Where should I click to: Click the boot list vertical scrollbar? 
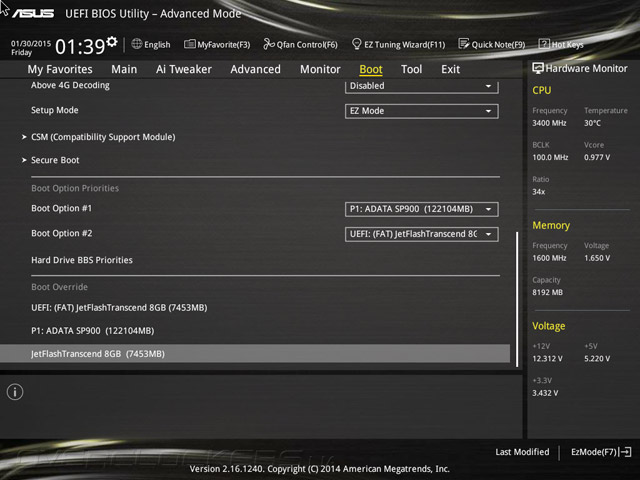click(517, 299)
